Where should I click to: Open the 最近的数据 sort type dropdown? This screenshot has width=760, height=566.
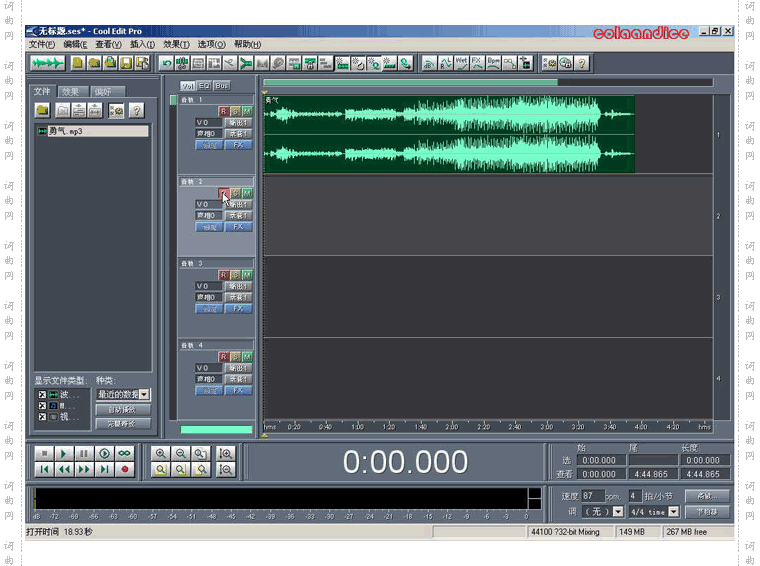(x=144, y=394)
